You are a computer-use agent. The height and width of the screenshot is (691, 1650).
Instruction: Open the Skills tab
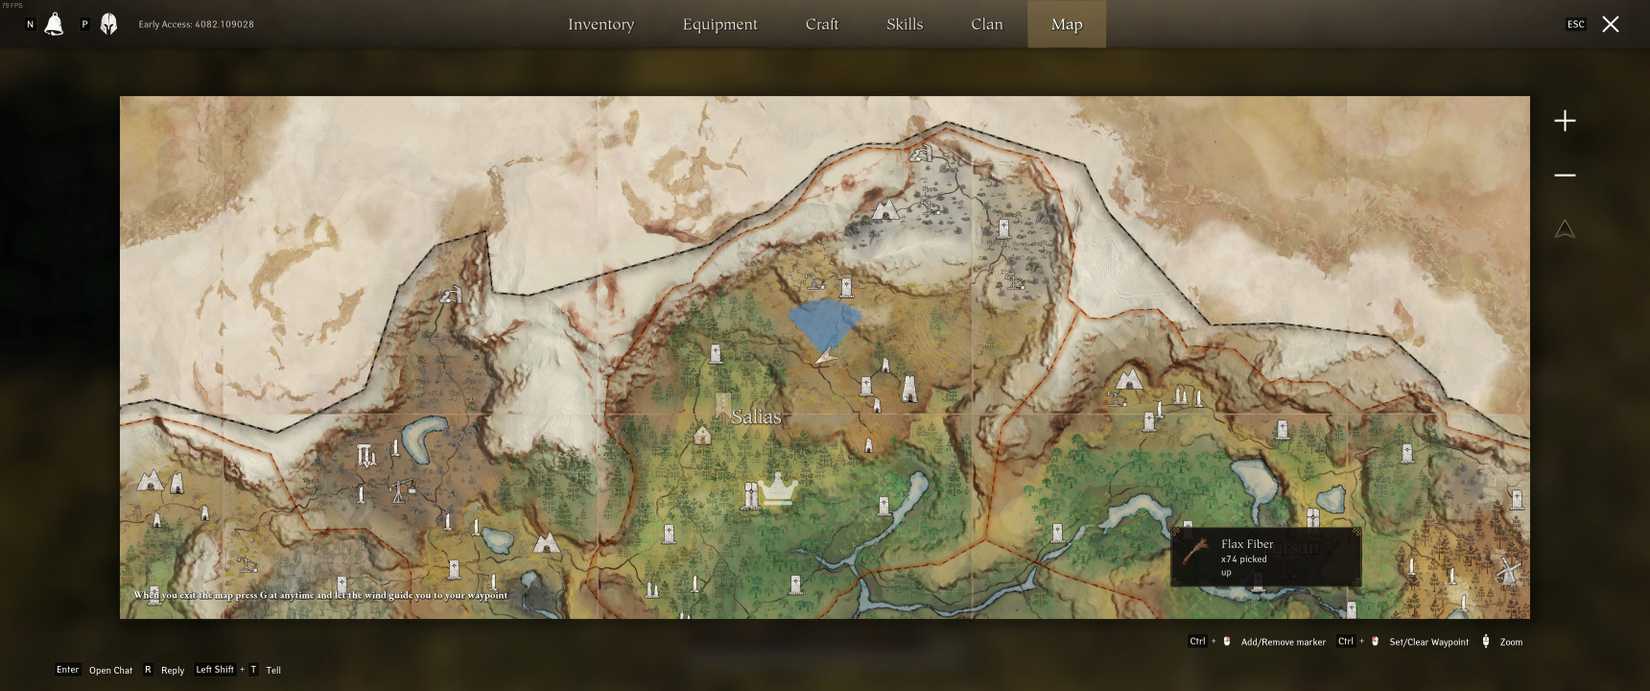(904, 24)
